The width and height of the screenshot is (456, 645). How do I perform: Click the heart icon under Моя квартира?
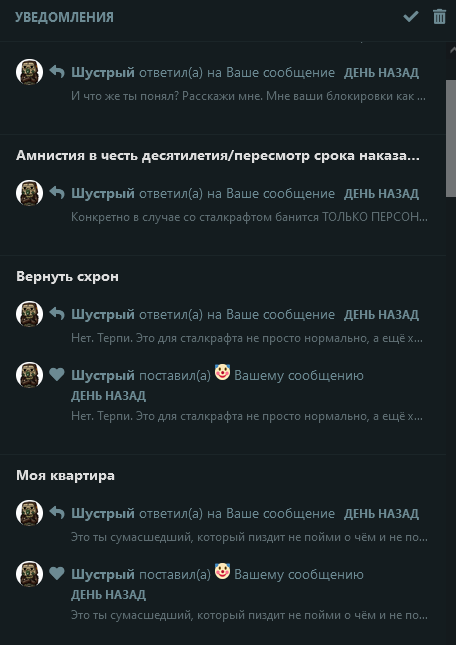[57, 573]
